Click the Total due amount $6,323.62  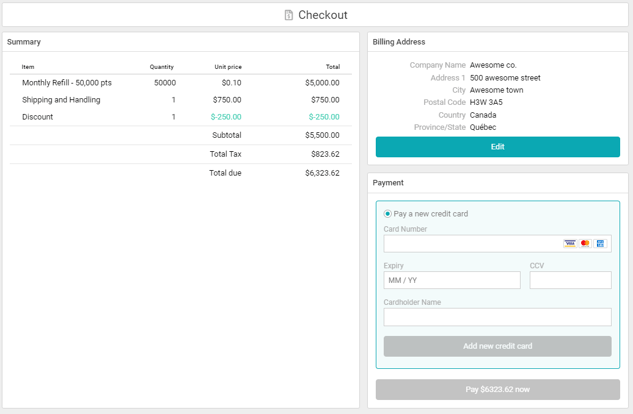click(322, 173)
